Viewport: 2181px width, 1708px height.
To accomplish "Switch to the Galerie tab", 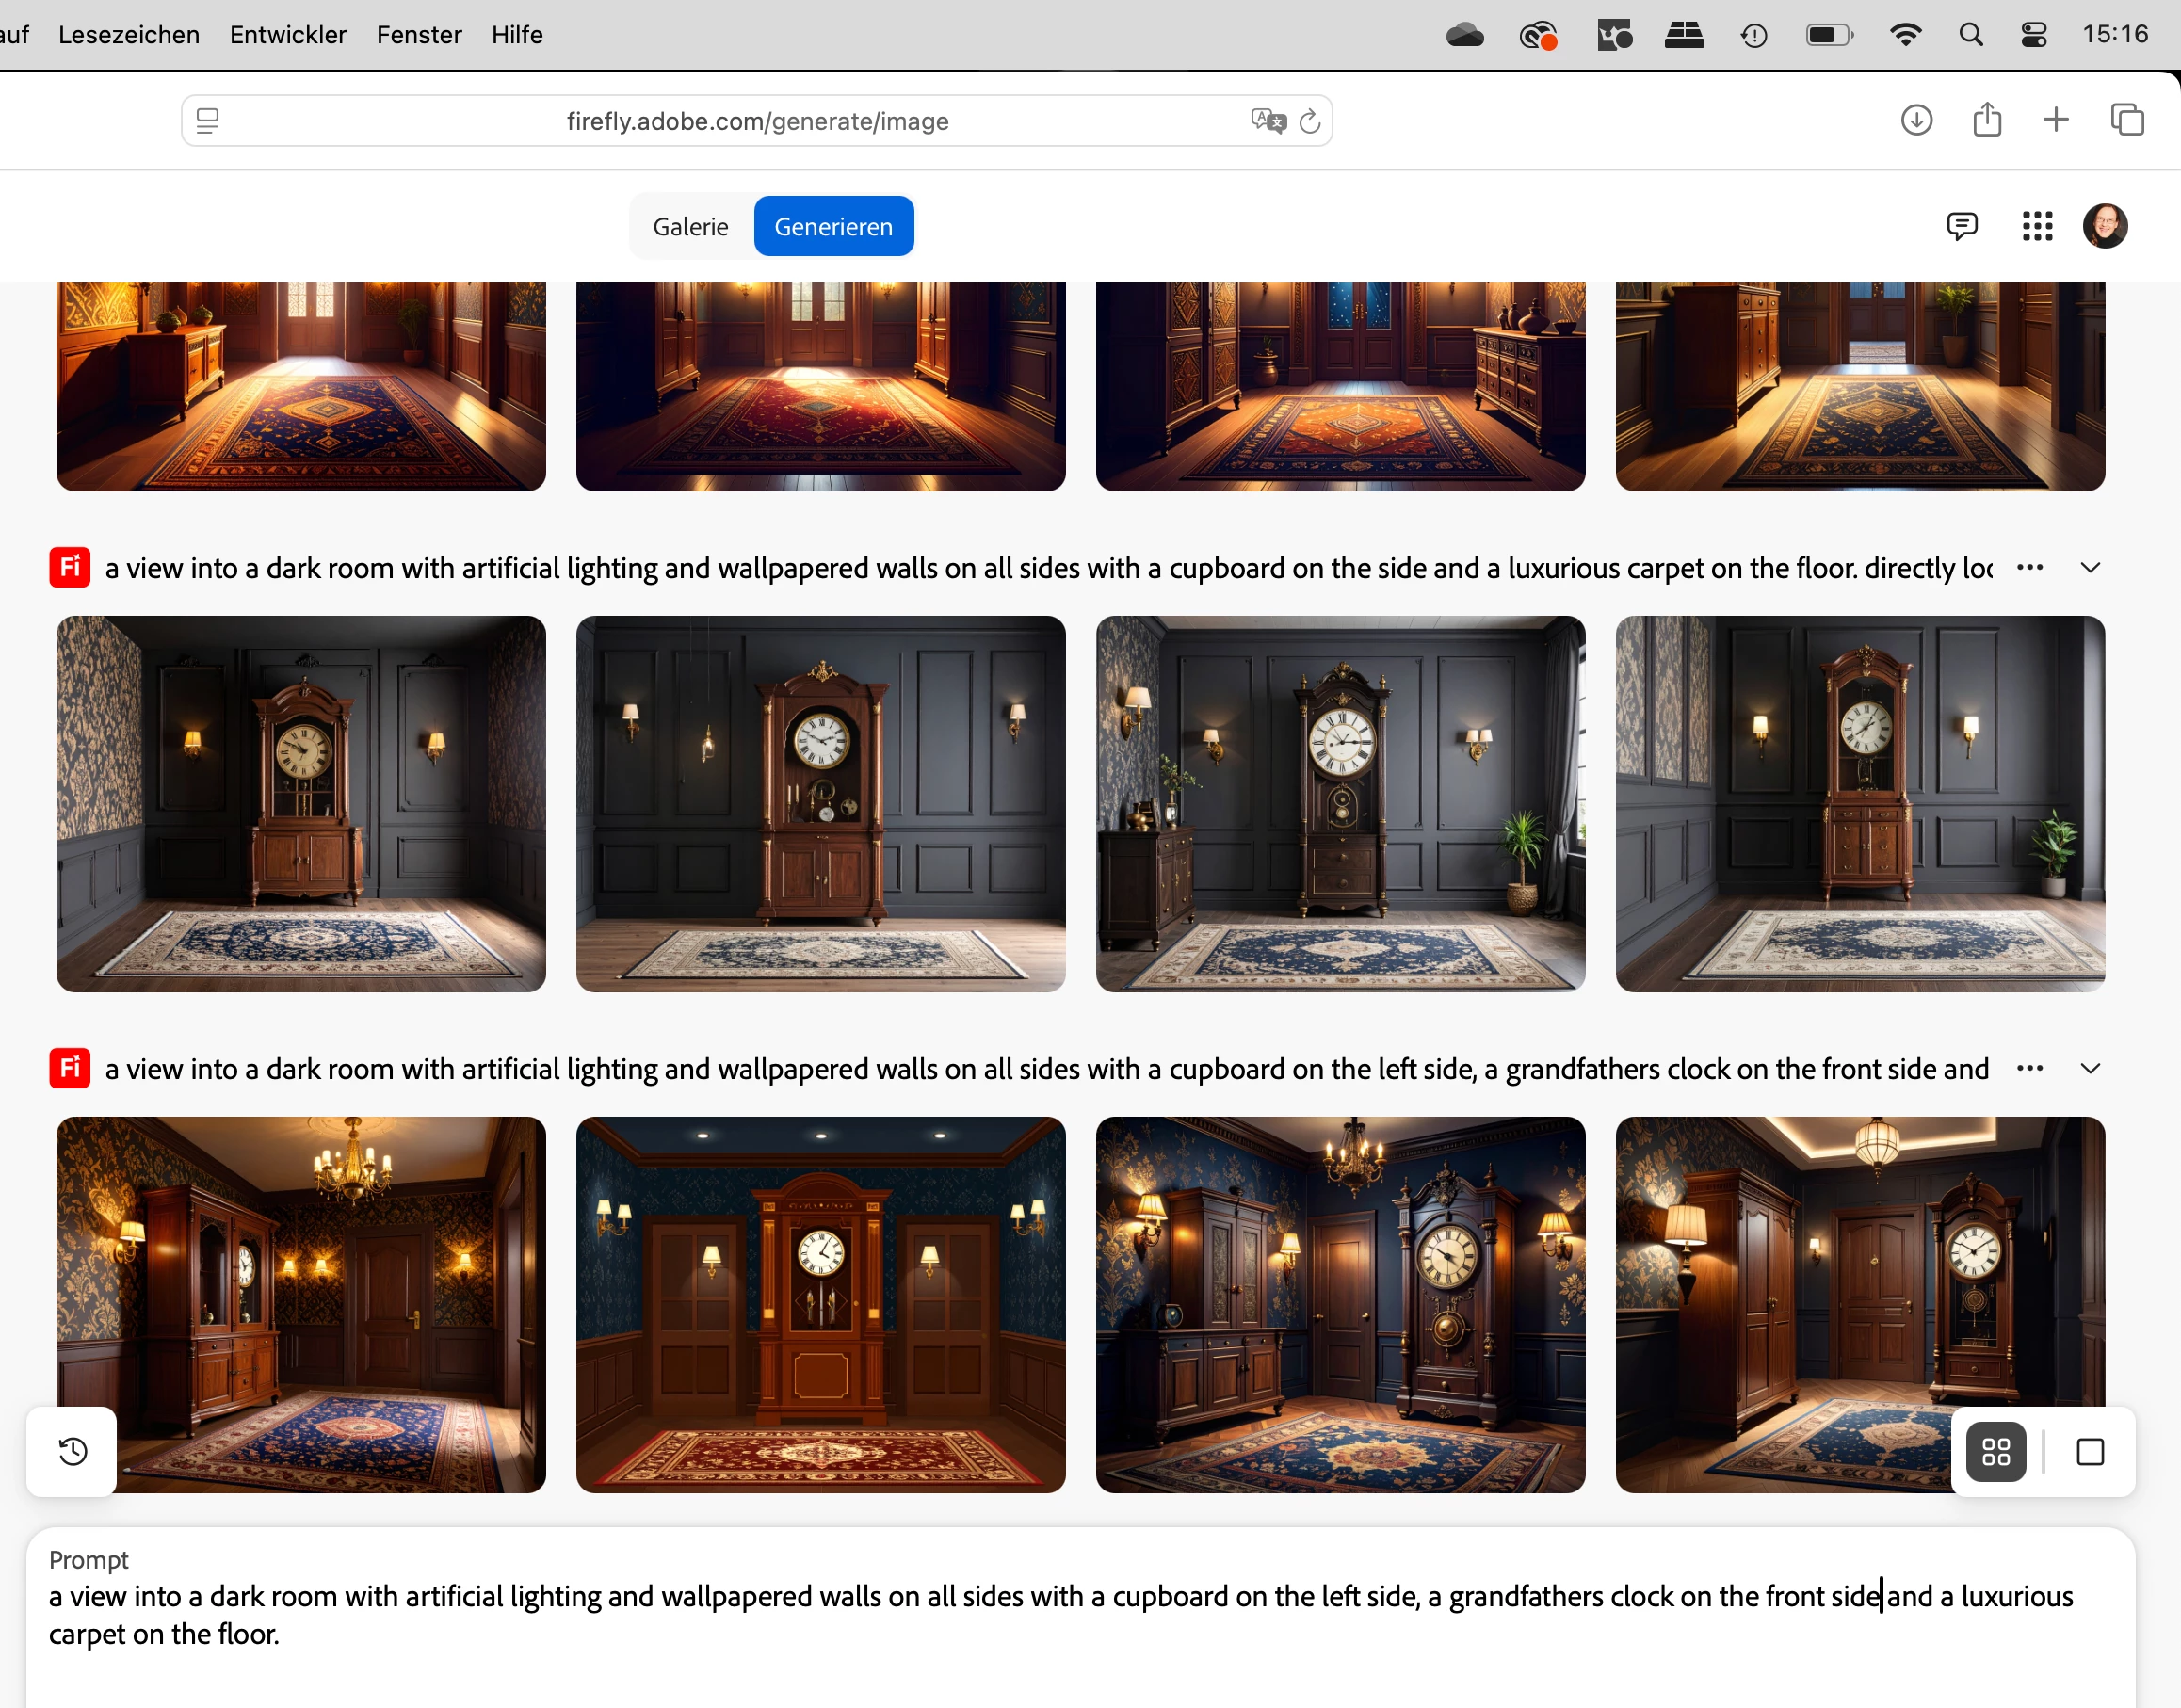I will pyautogui.click(x=690, y=227).
